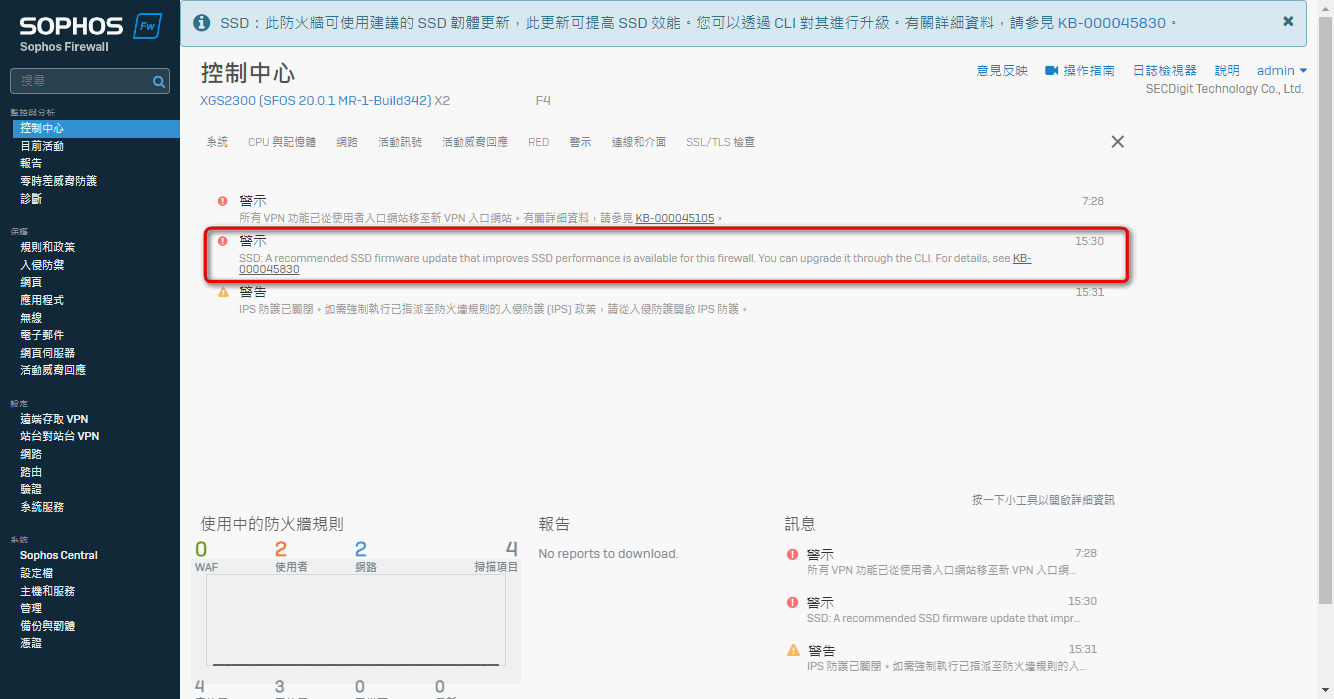
Task: Click the Sophos Firewall logo
Action: [x=90, y=32]
